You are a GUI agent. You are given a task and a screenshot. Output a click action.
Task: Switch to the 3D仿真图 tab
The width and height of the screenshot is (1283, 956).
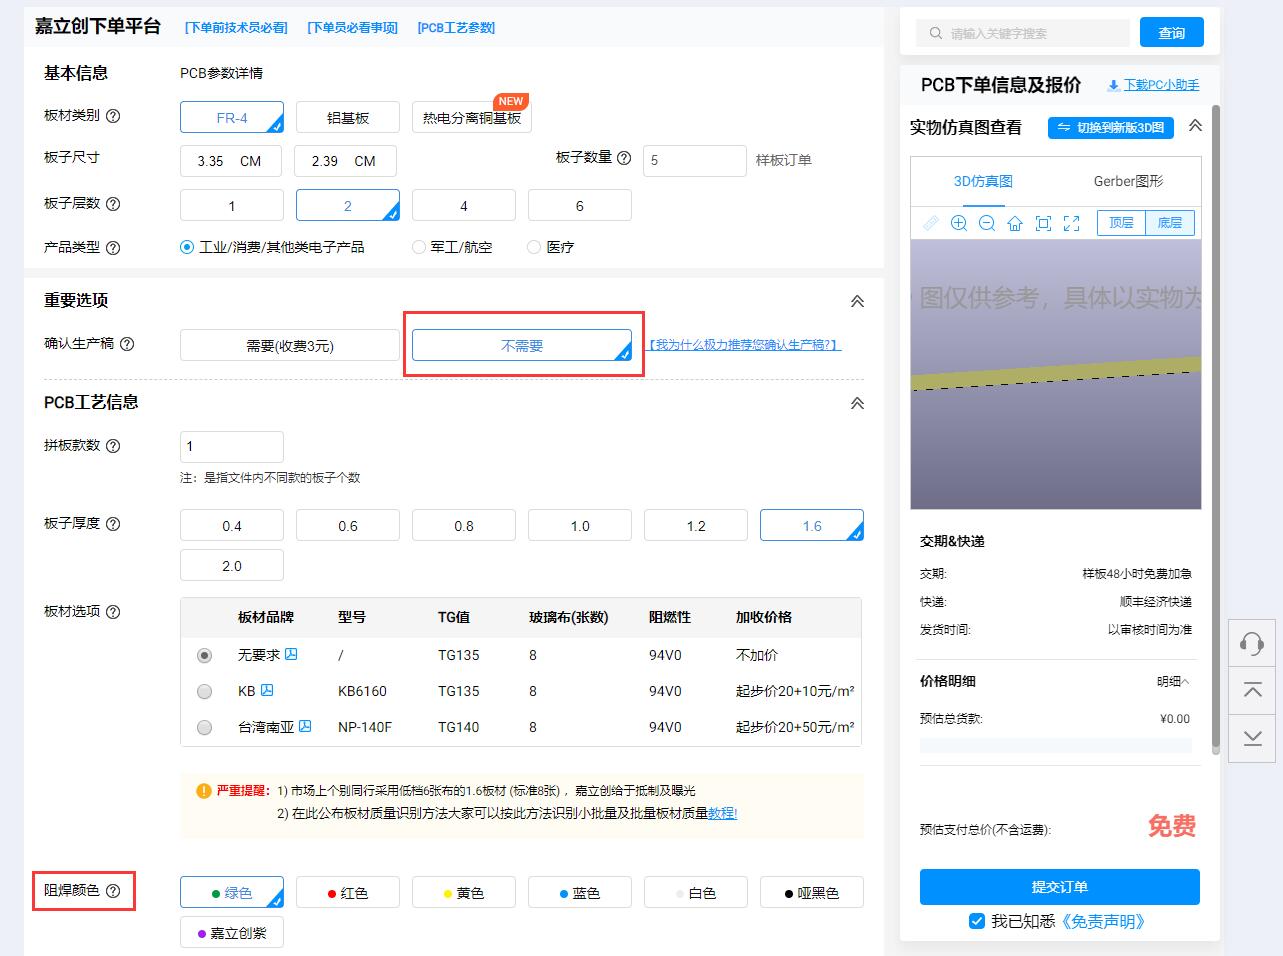[x=983, y=181]
